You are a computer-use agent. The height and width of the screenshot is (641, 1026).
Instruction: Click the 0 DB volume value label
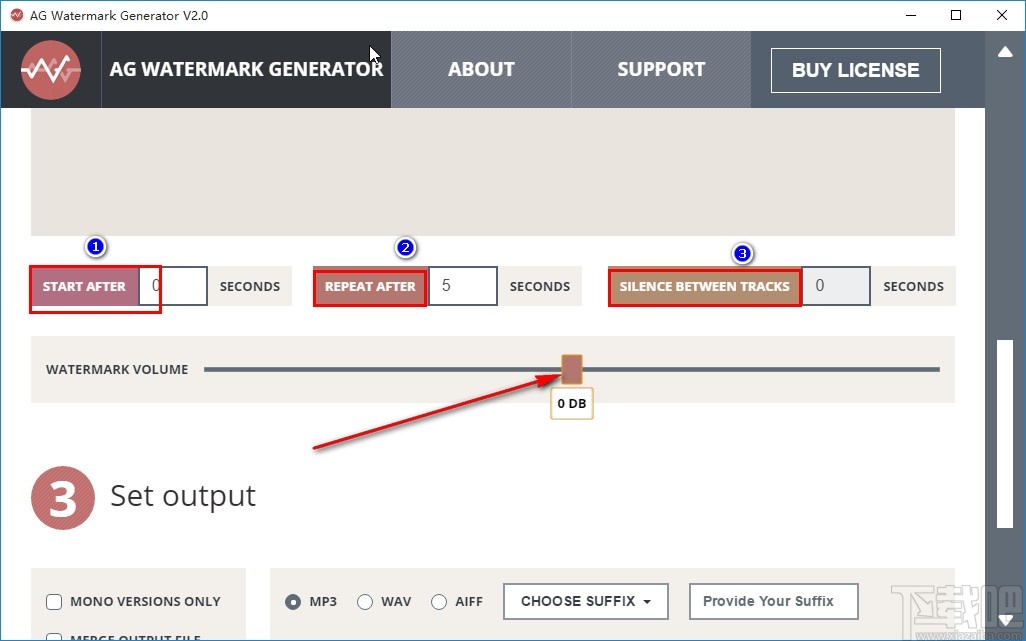[x=572, y=404]
